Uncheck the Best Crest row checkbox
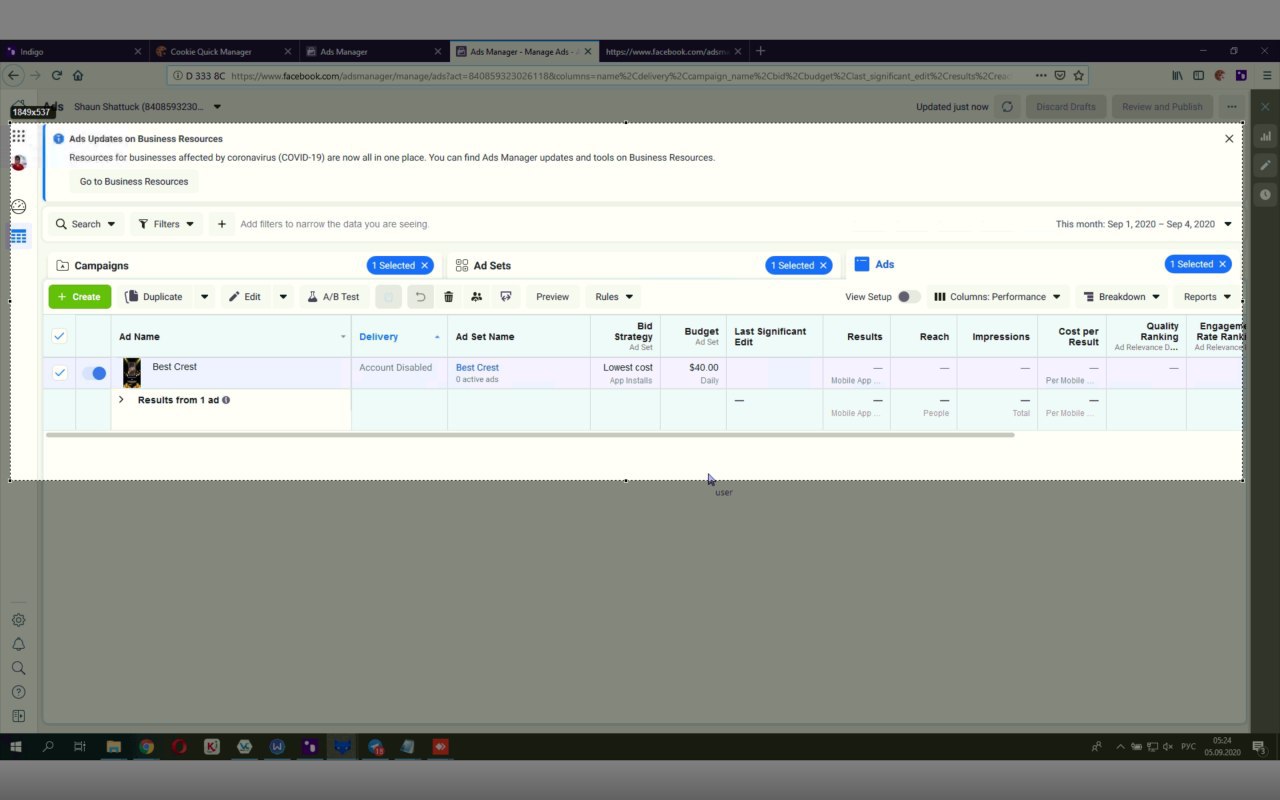This screenshot has height=800, width=1280. (60, 373)
